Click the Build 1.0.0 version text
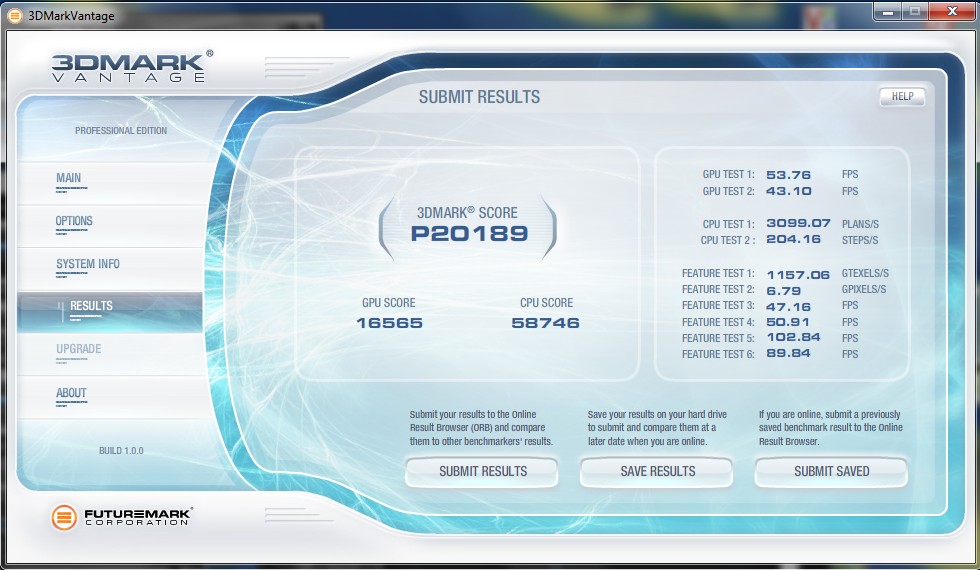 (121, 451)
